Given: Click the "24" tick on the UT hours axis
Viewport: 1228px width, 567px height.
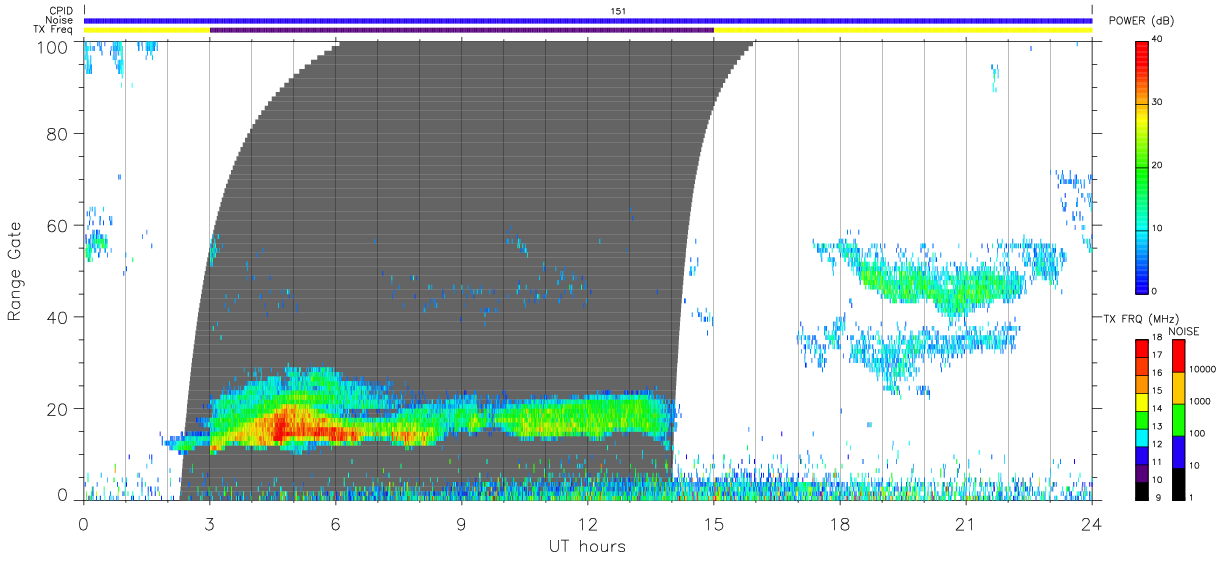Looking at the screenshot, I should point(1091,523).
